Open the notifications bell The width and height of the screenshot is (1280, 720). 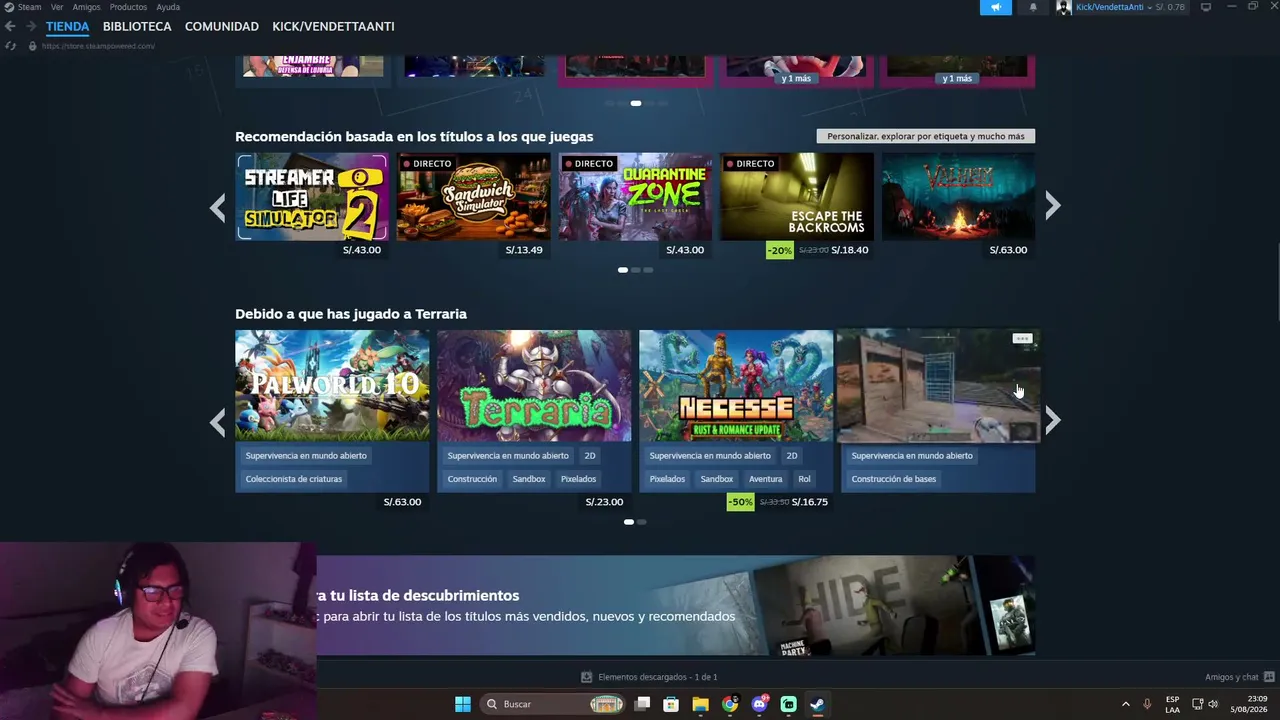click(1033, 7)
